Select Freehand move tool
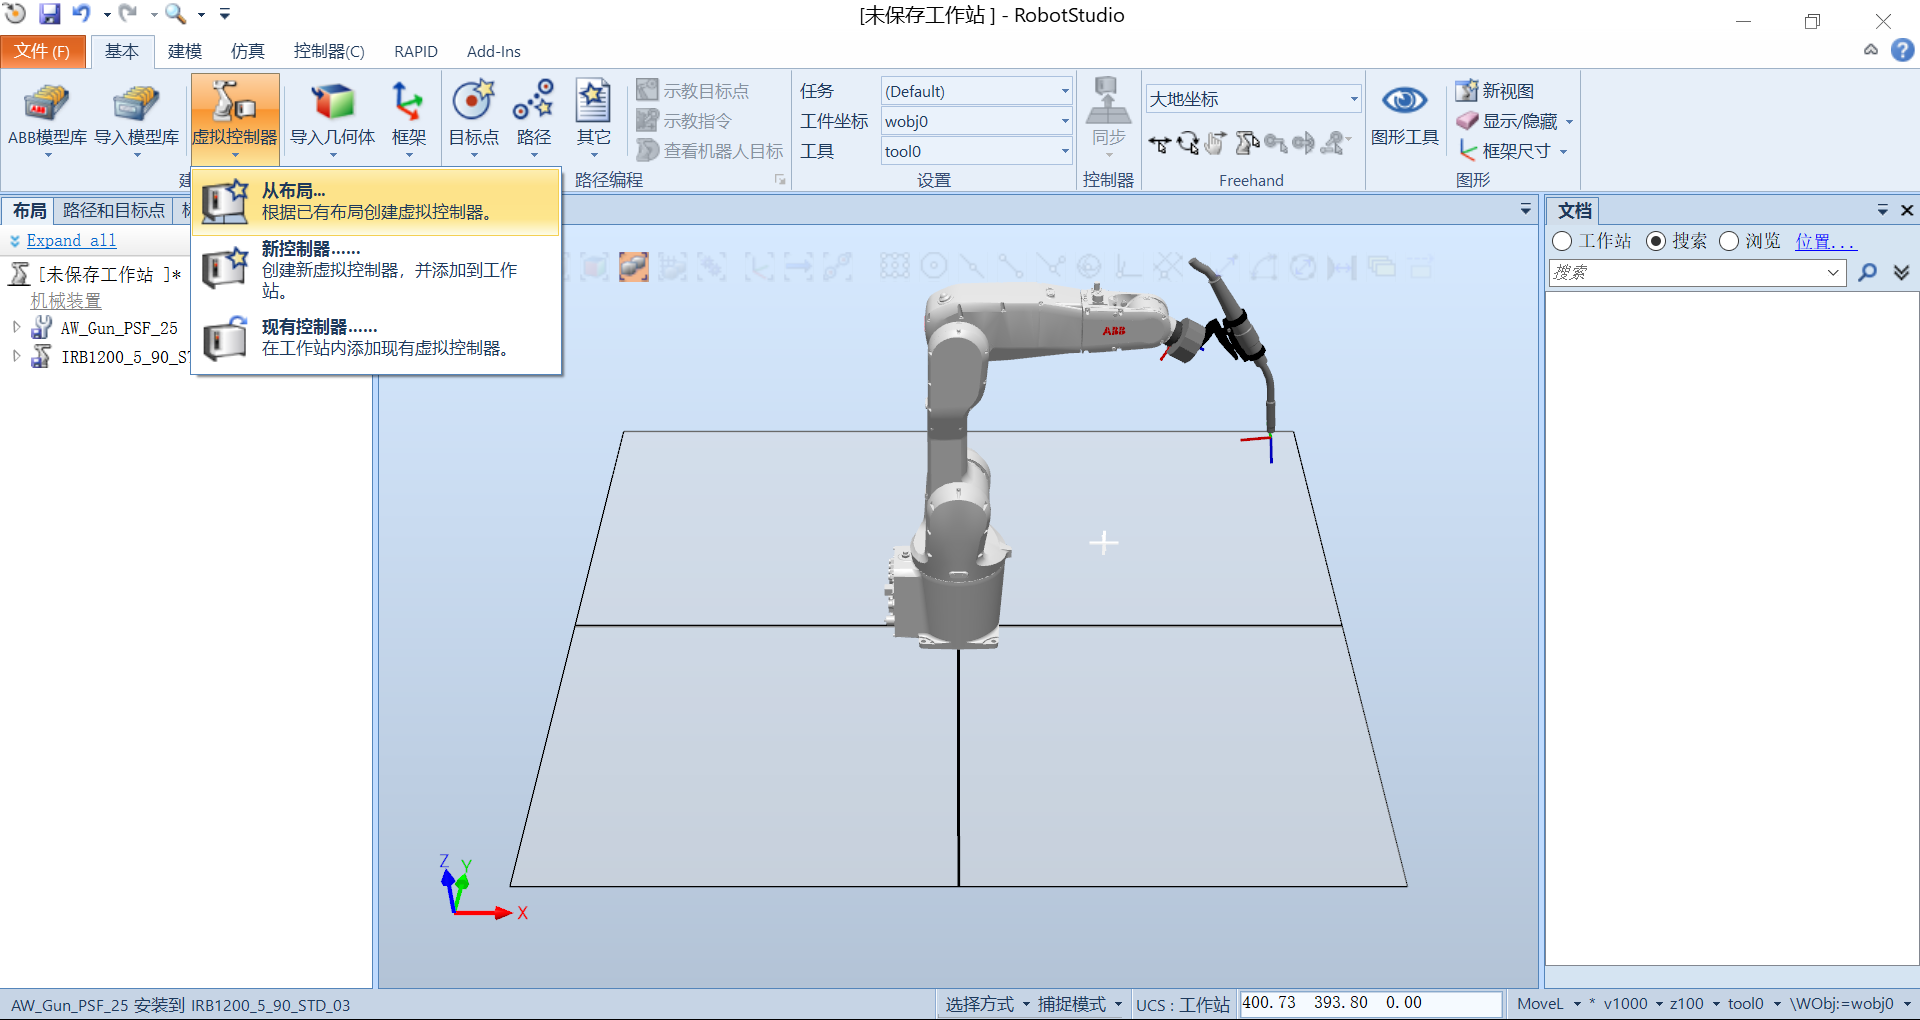This screenshot has height=1020, width=1920. tap(1159, 144)
